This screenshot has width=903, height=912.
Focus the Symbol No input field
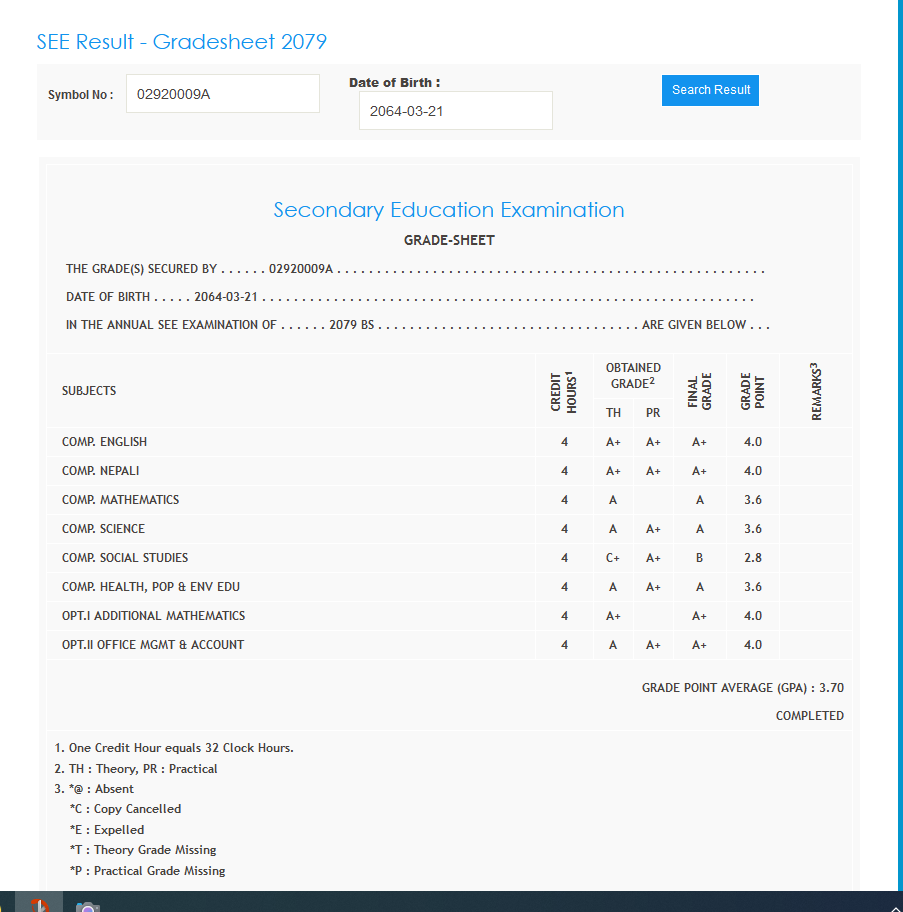tap(222, 94)
